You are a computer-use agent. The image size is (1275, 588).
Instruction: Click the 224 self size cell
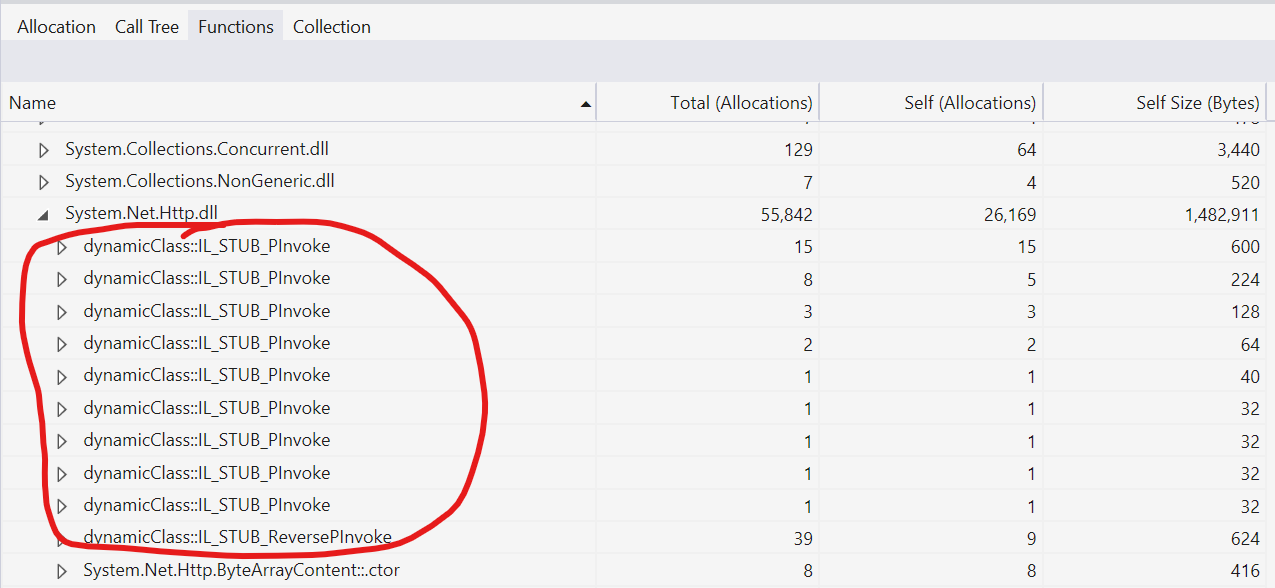[x=1245, y=279]
